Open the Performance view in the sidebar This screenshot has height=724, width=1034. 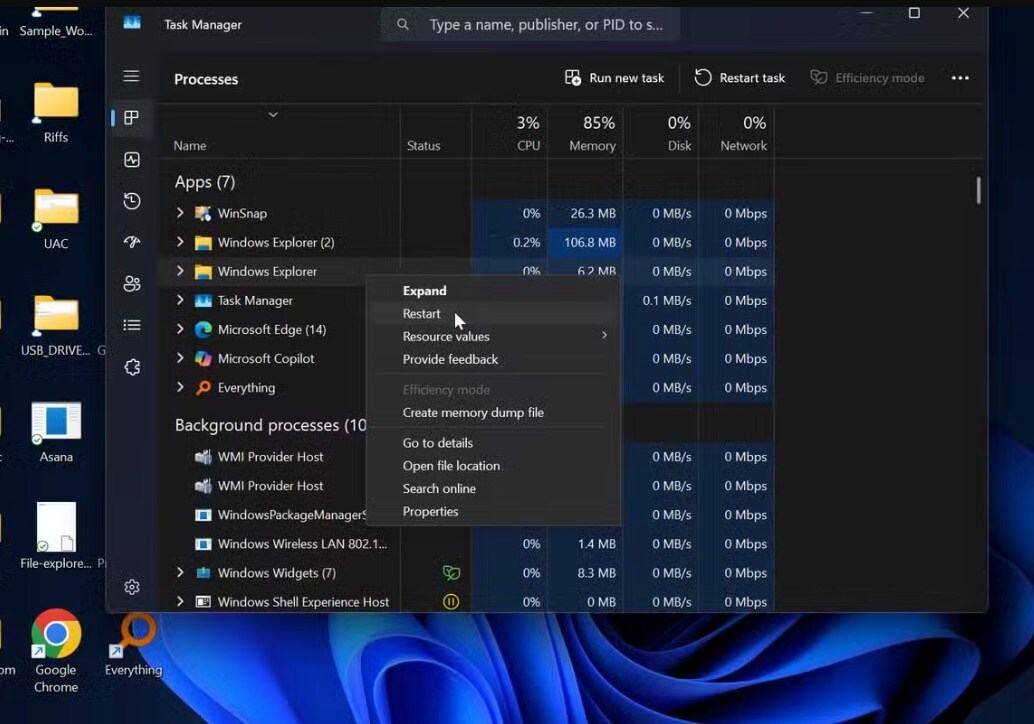click(x=131, y=159)
